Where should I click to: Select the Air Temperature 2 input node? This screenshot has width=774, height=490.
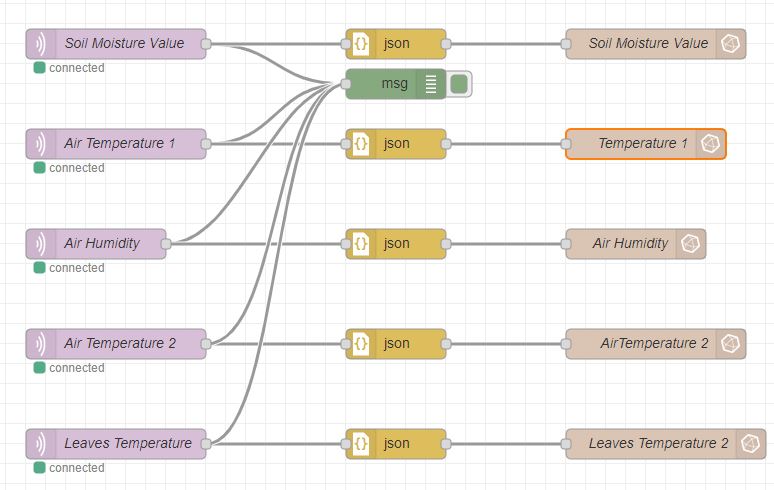(x=120, y=344)
